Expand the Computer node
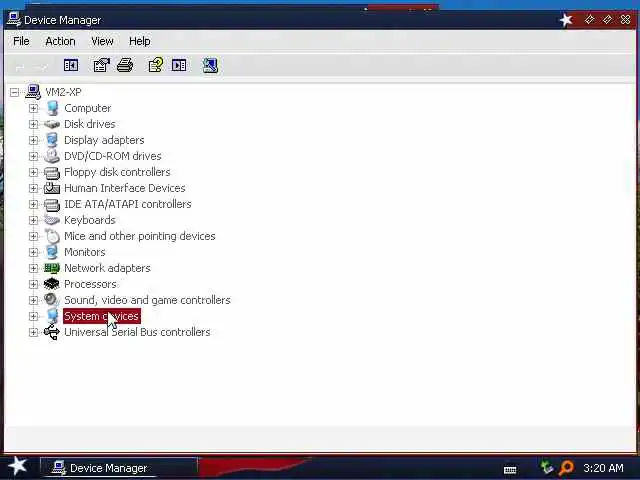 pos(33,108)
